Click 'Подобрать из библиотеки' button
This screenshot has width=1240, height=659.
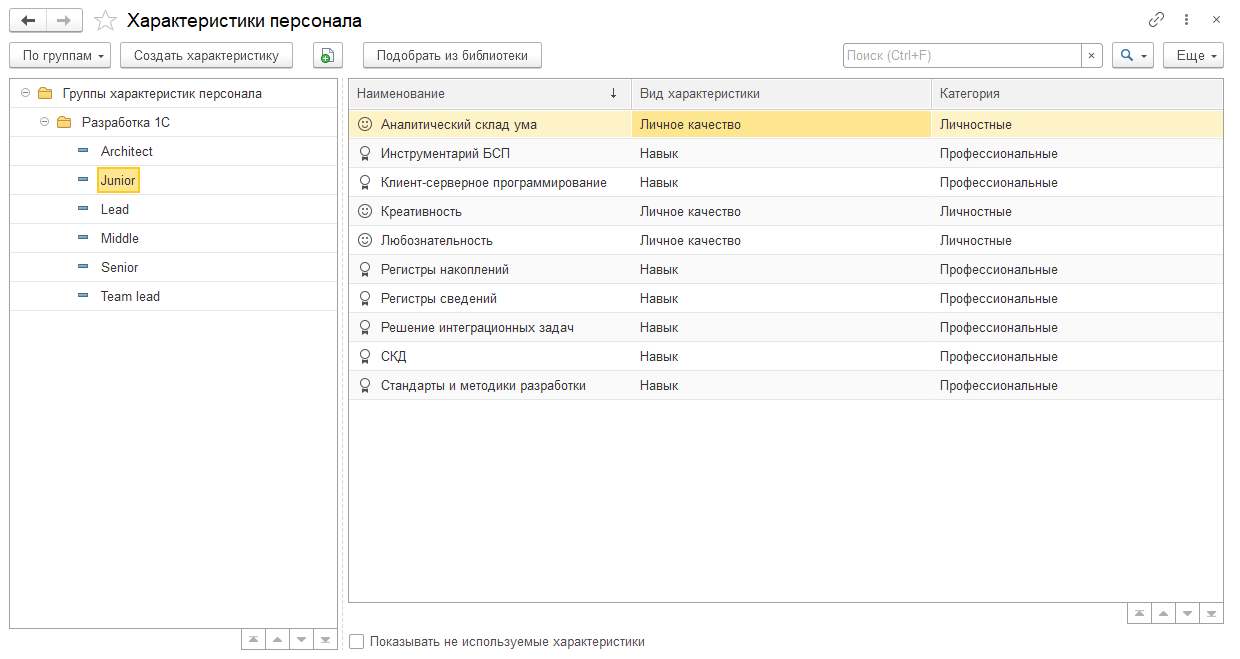[452, 56]
